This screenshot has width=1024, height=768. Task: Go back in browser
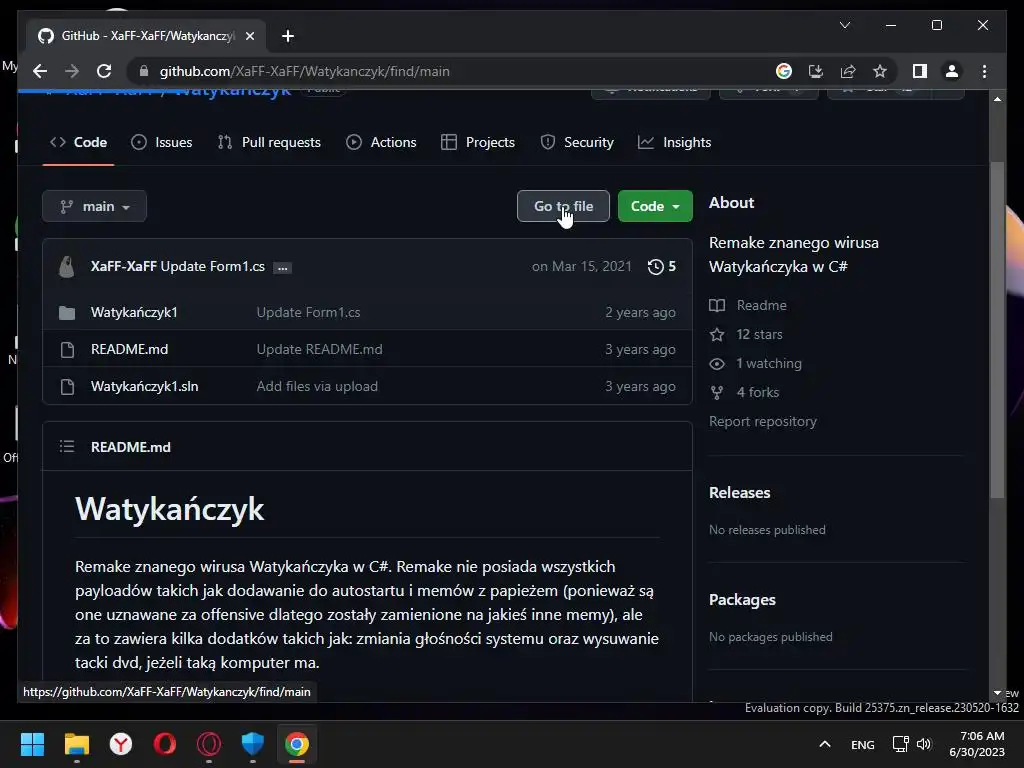point(40,71)
